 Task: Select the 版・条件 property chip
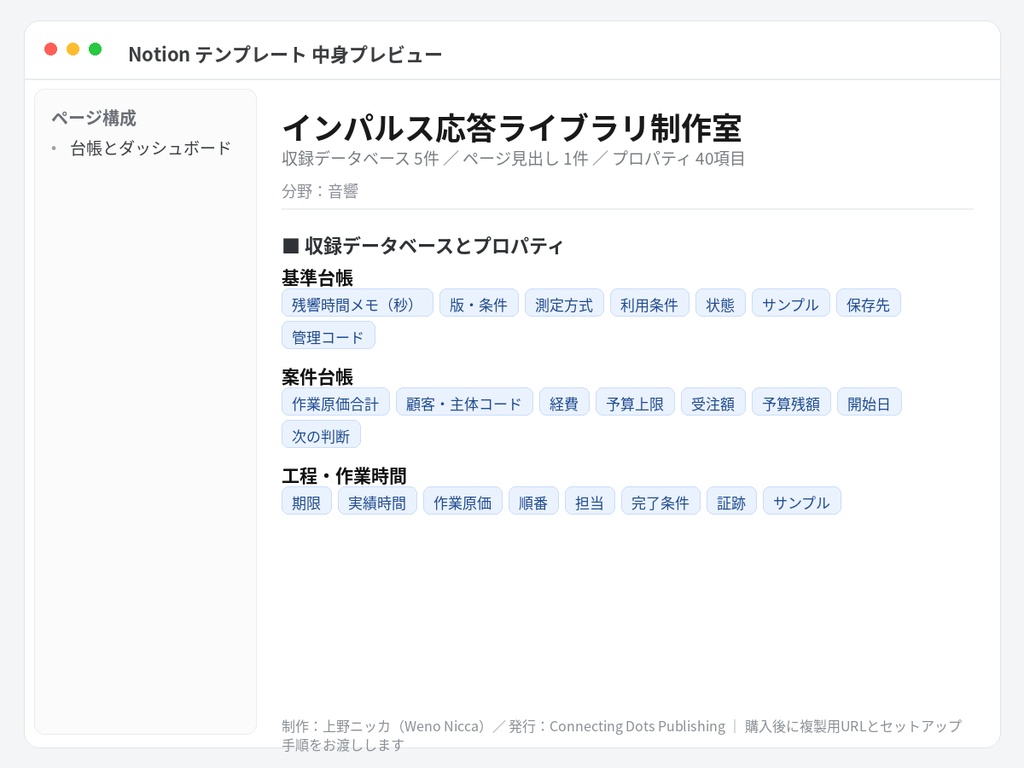pos(479,303)
